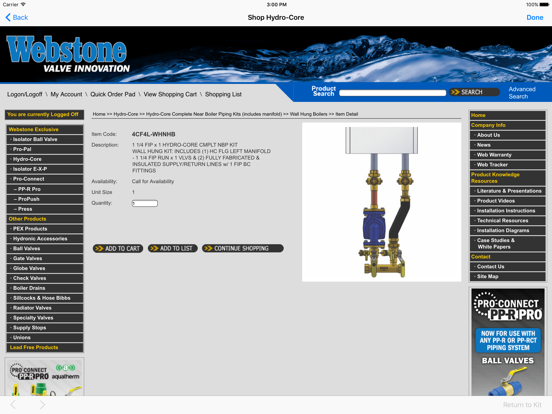Open Home in right menu

coord(508,115)
